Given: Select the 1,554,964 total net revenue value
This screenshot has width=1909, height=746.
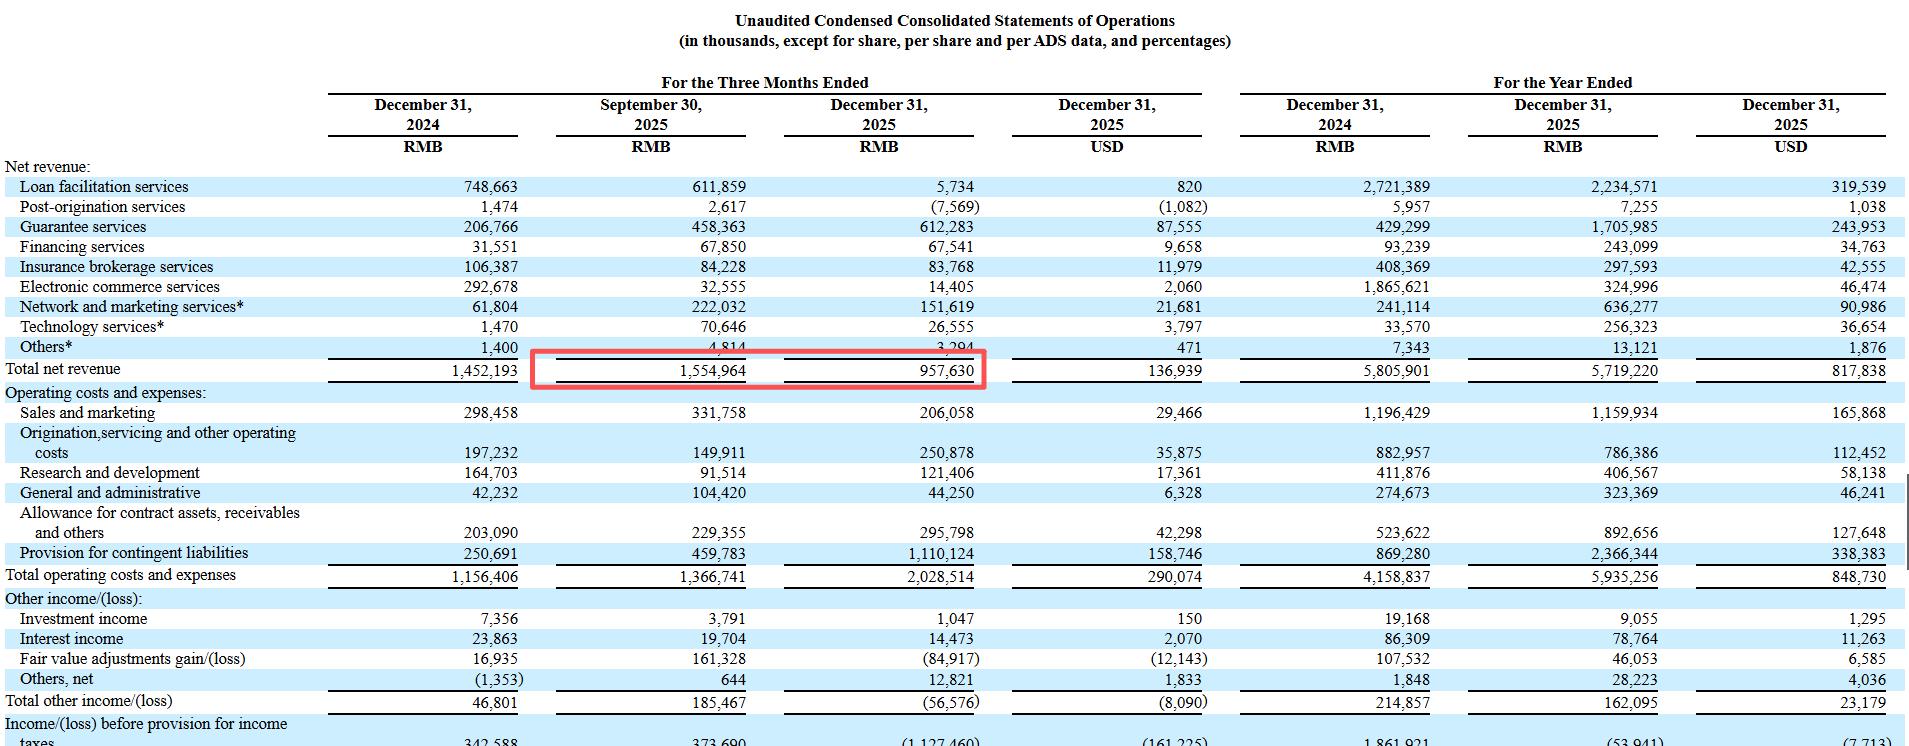Looking at the screenshot, I should pyautogui.click(x=712, y=371).
